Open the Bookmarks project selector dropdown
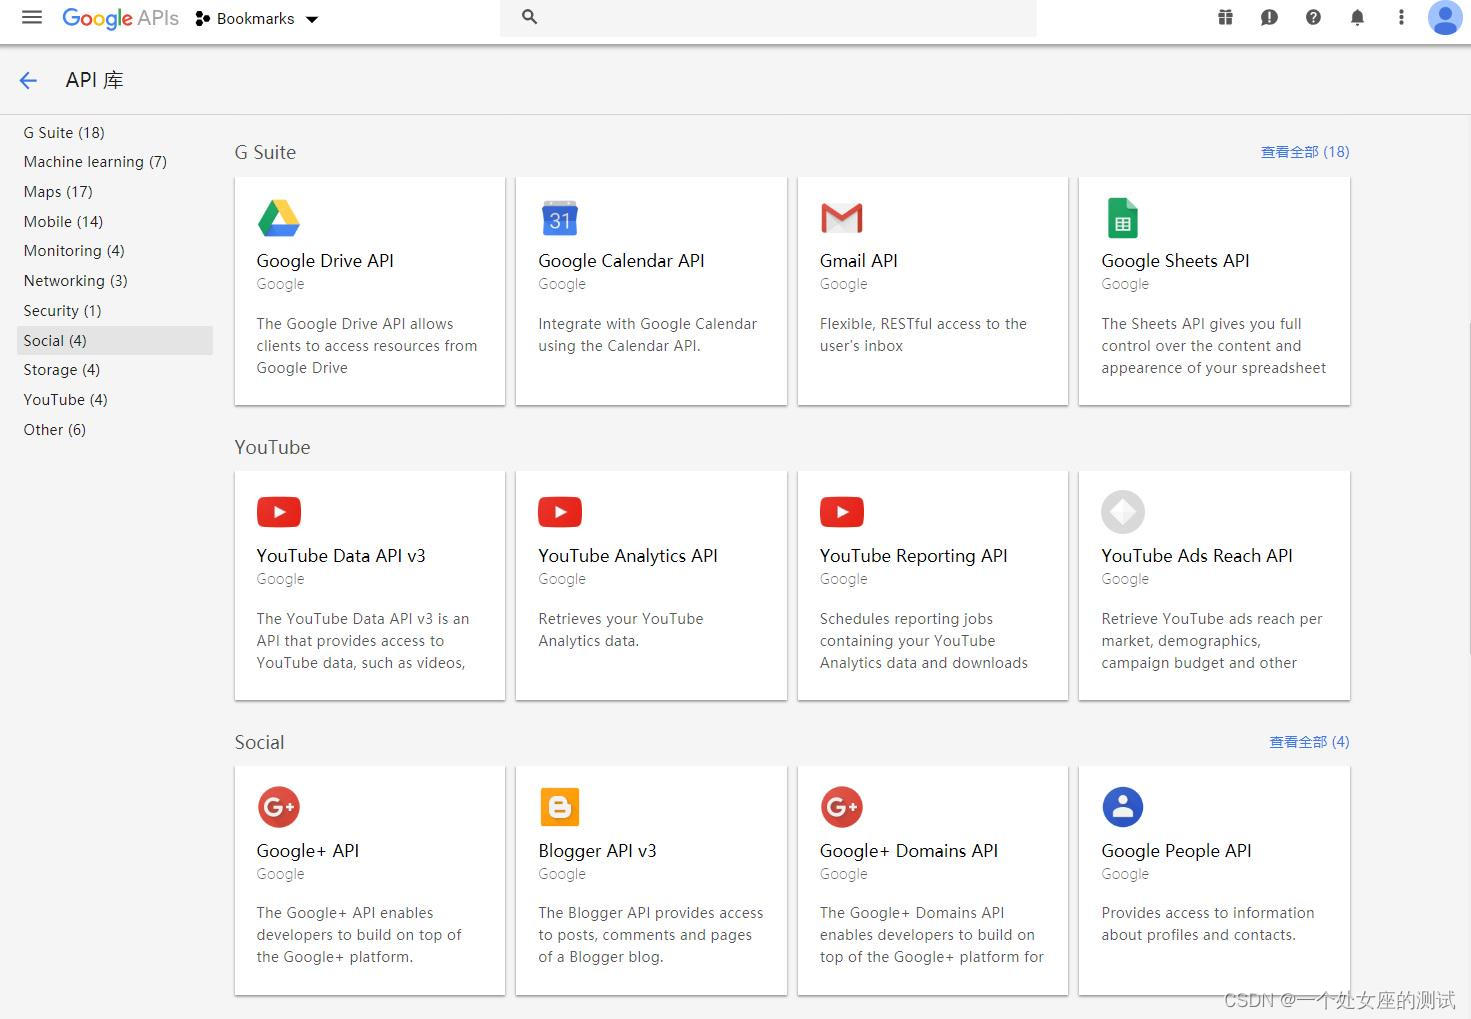1471x1019 pixels. tap(257, 18)
